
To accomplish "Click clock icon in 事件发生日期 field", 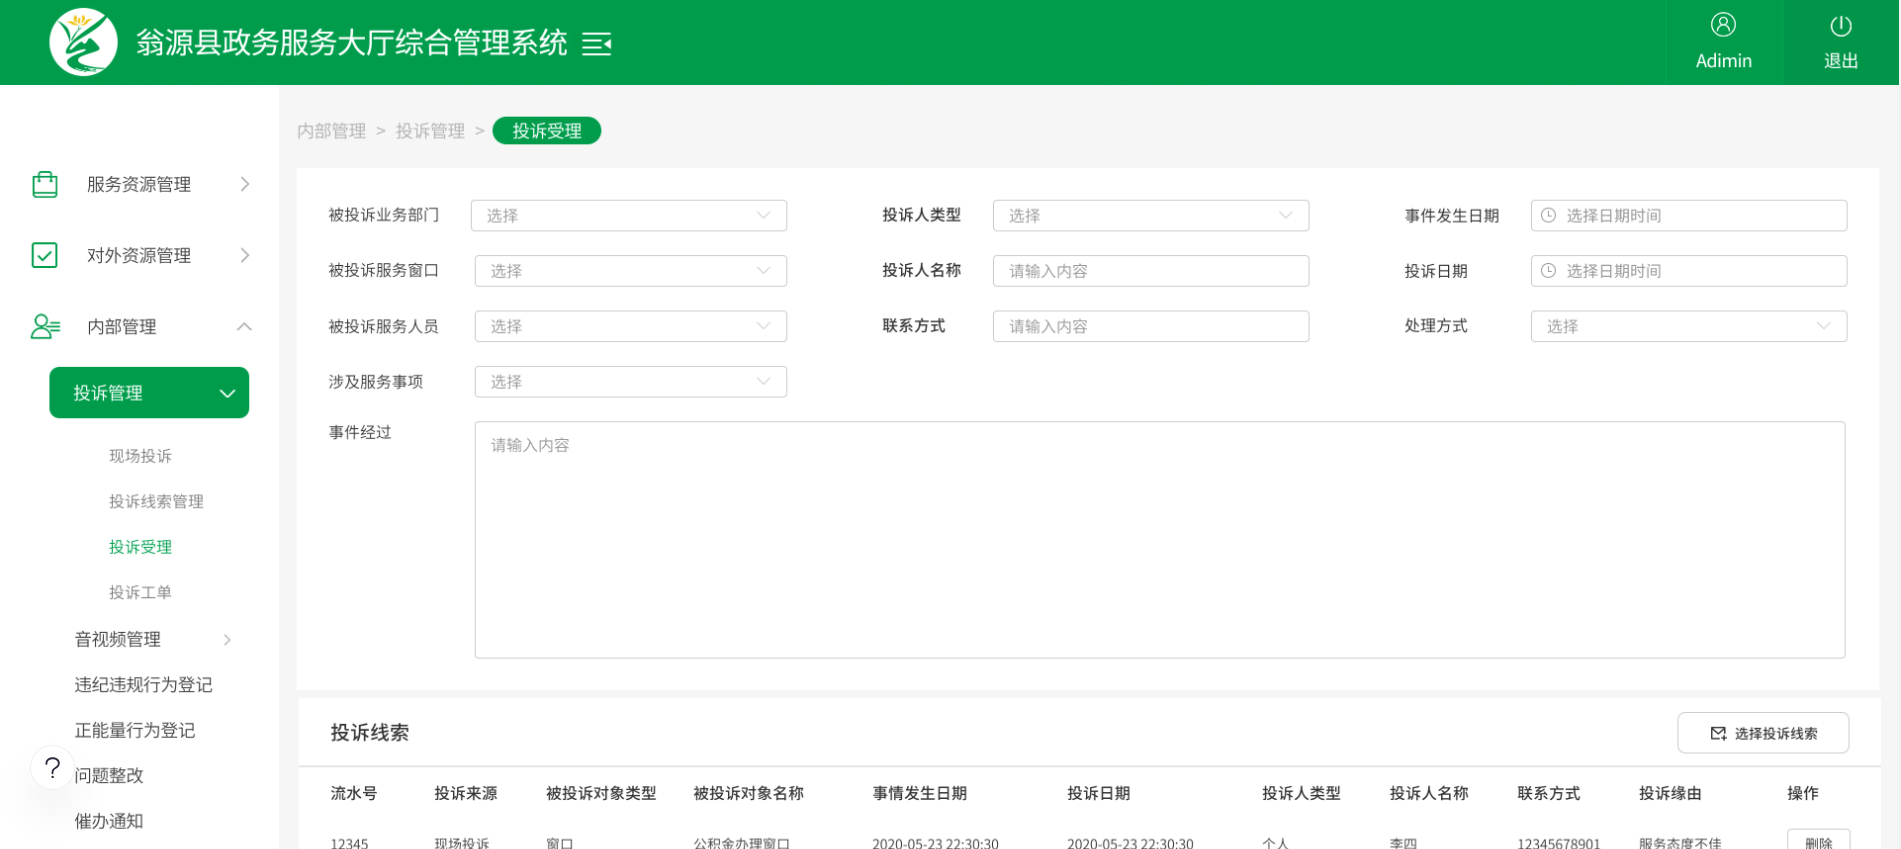I will [x=1548, y=215].
